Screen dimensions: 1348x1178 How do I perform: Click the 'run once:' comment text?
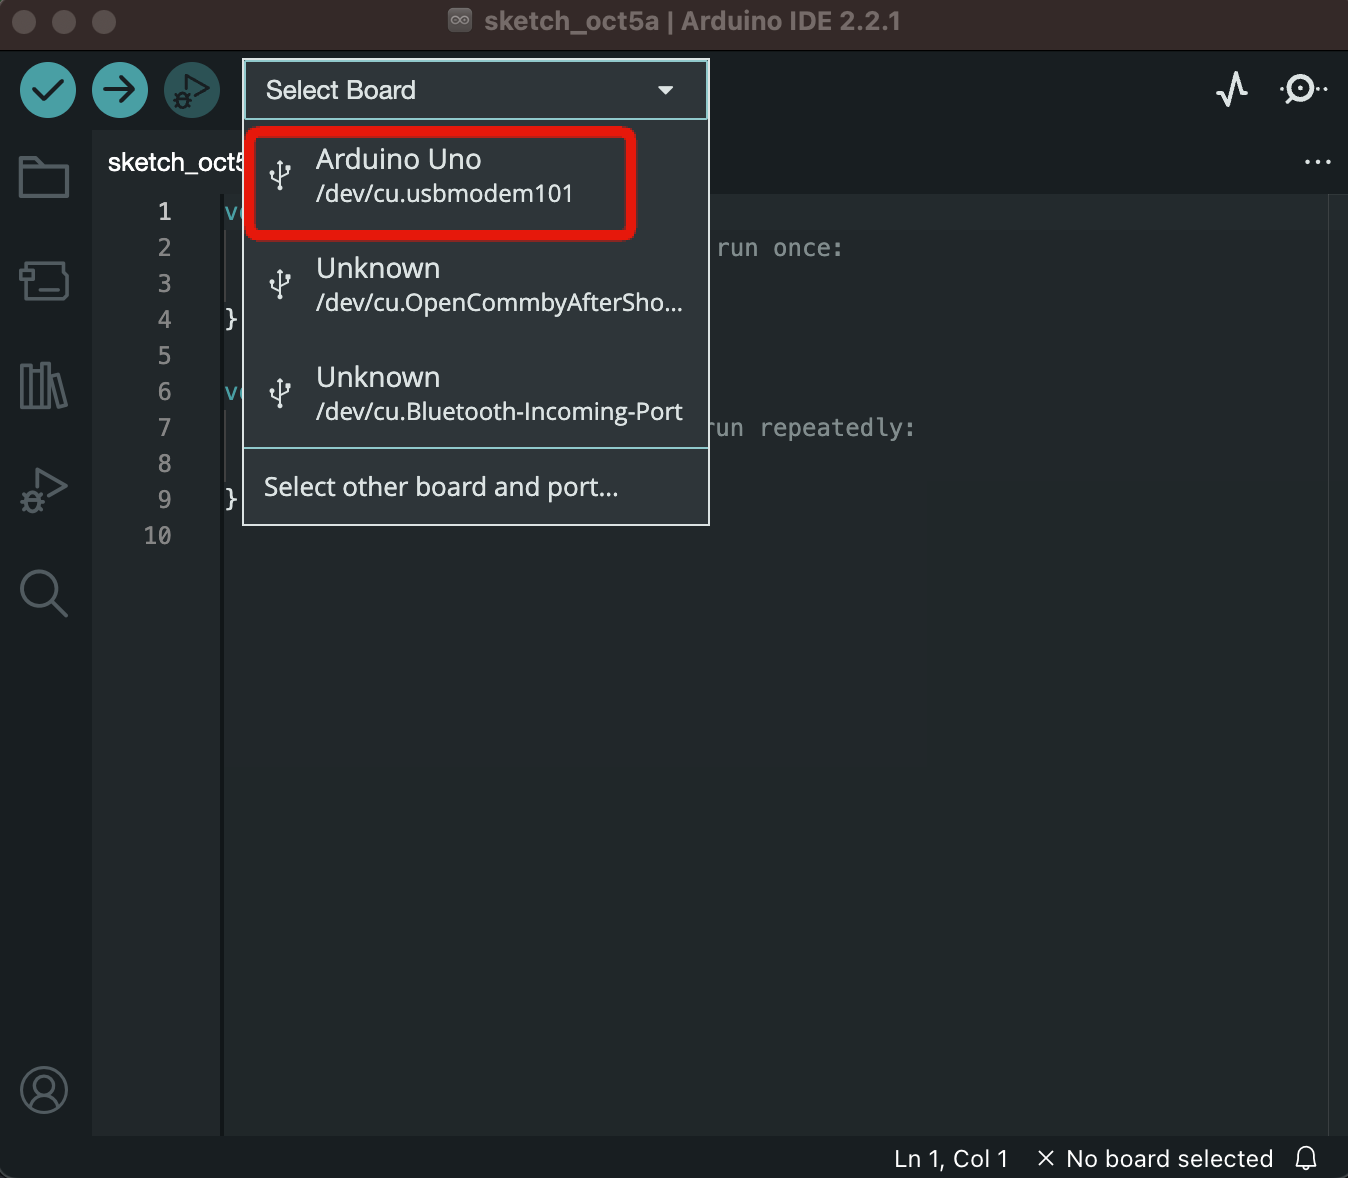tap(780, 248)
